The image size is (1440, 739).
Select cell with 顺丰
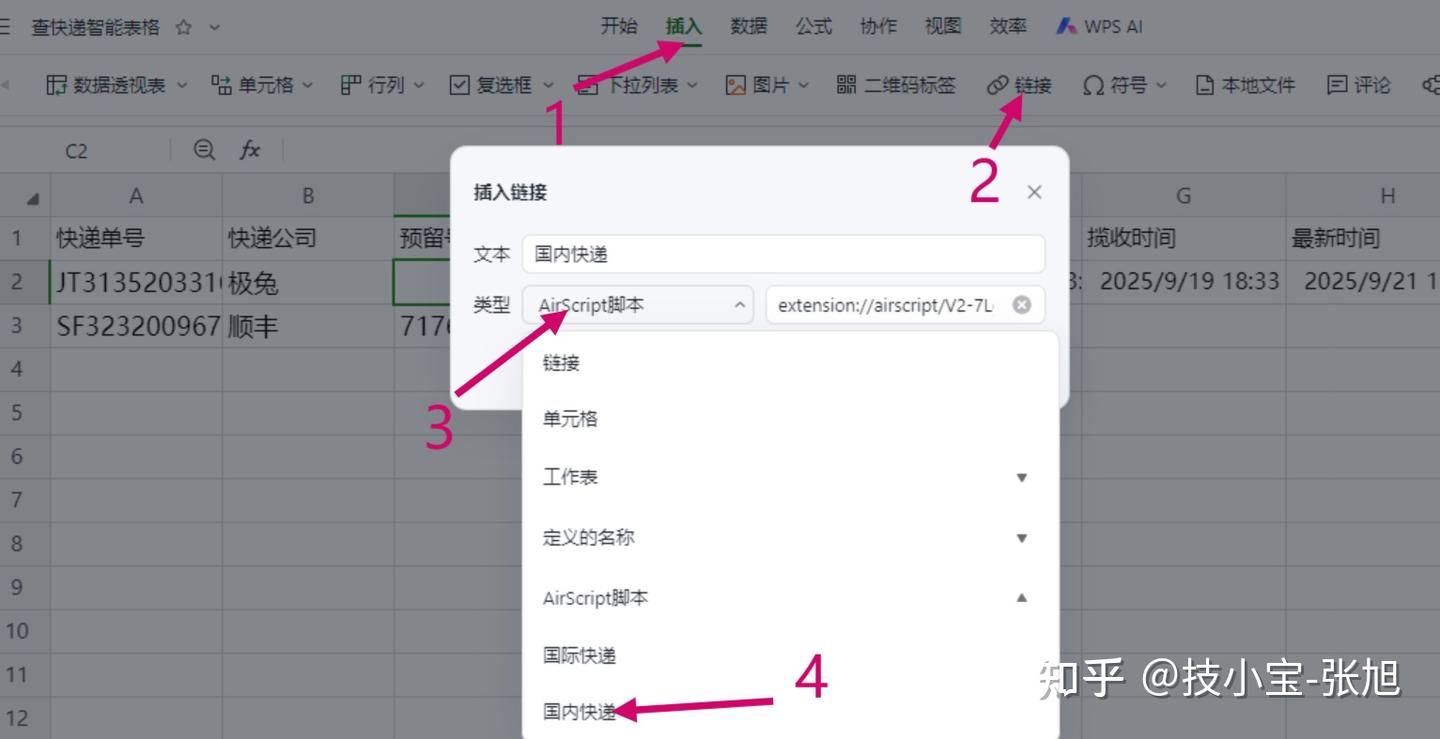pos(308,326)
